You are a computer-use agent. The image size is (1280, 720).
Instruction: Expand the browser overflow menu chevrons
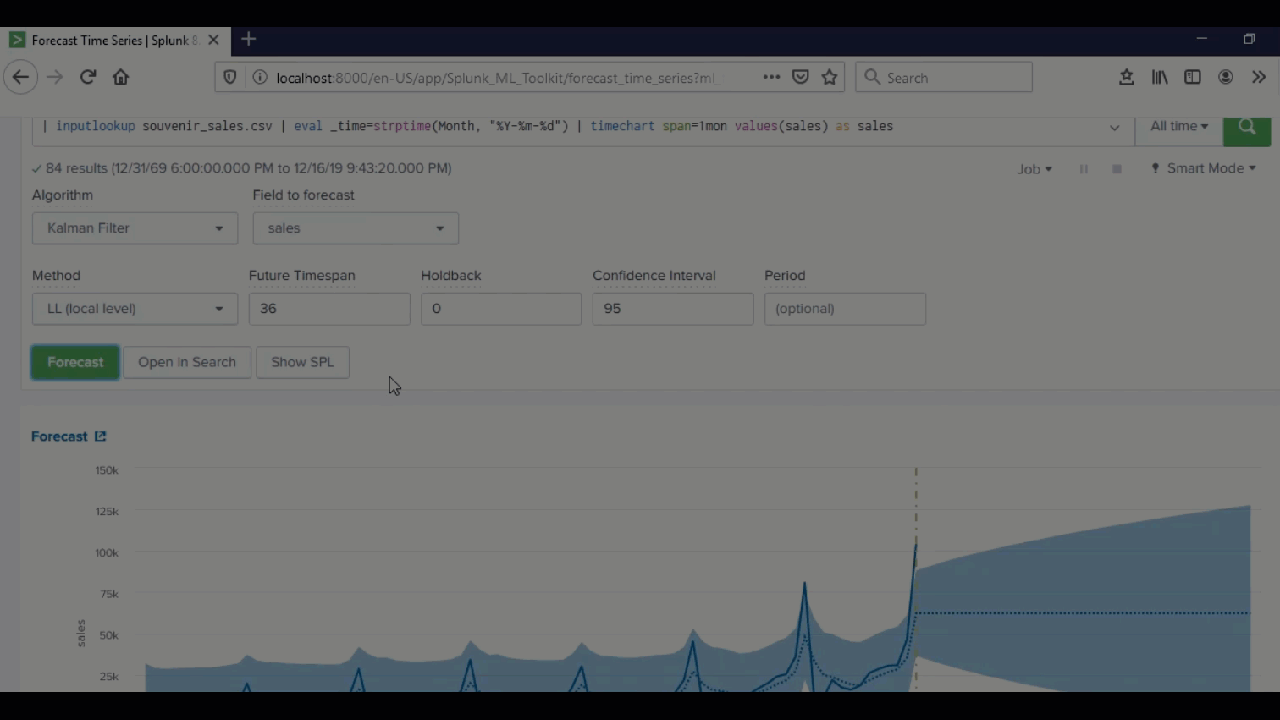[x=1258, y=77]
